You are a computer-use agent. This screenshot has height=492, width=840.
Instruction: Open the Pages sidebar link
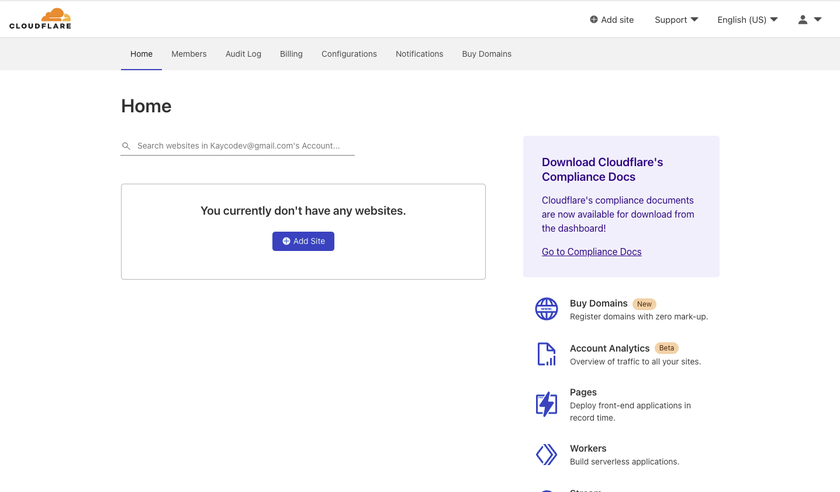(583, 392)
